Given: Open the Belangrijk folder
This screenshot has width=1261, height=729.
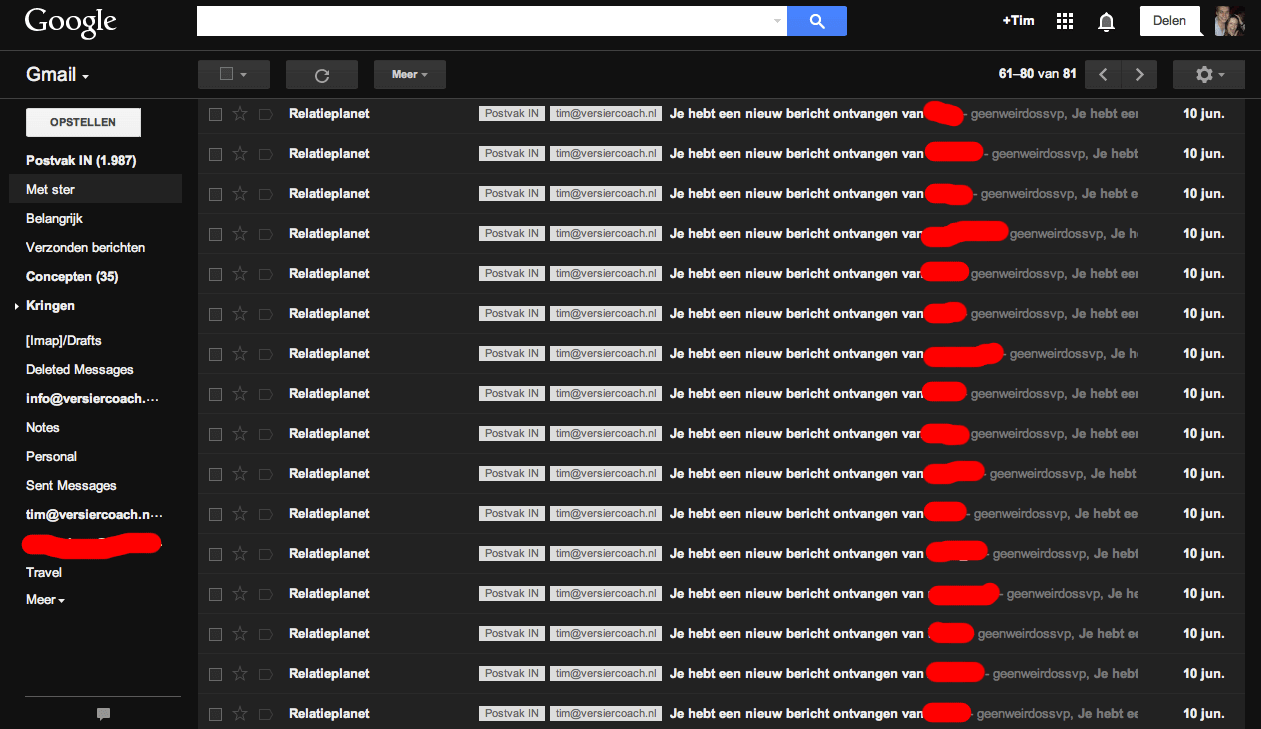Looking at the screenshot, I should click(x=54, y=218).
